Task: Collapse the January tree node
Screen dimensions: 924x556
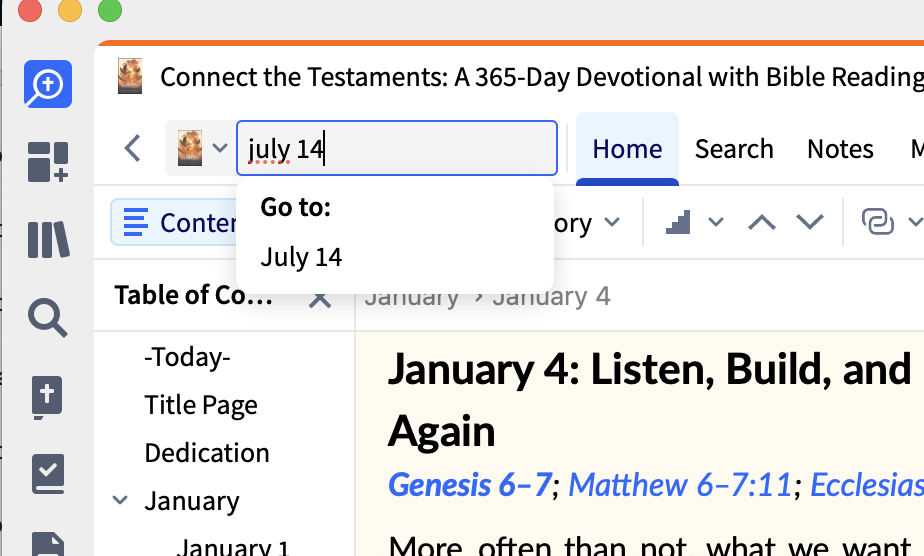Action: [120, 501]
